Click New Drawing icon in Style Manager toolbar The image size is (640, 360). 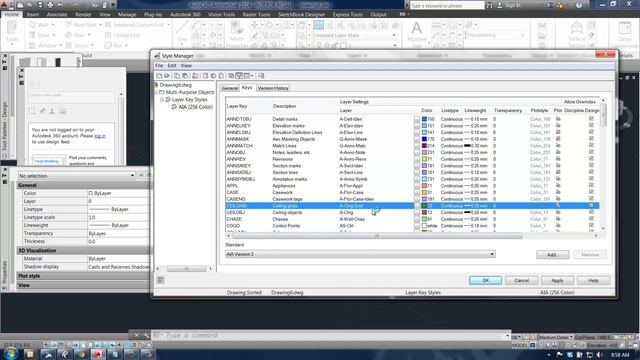(x=159, y=76)
